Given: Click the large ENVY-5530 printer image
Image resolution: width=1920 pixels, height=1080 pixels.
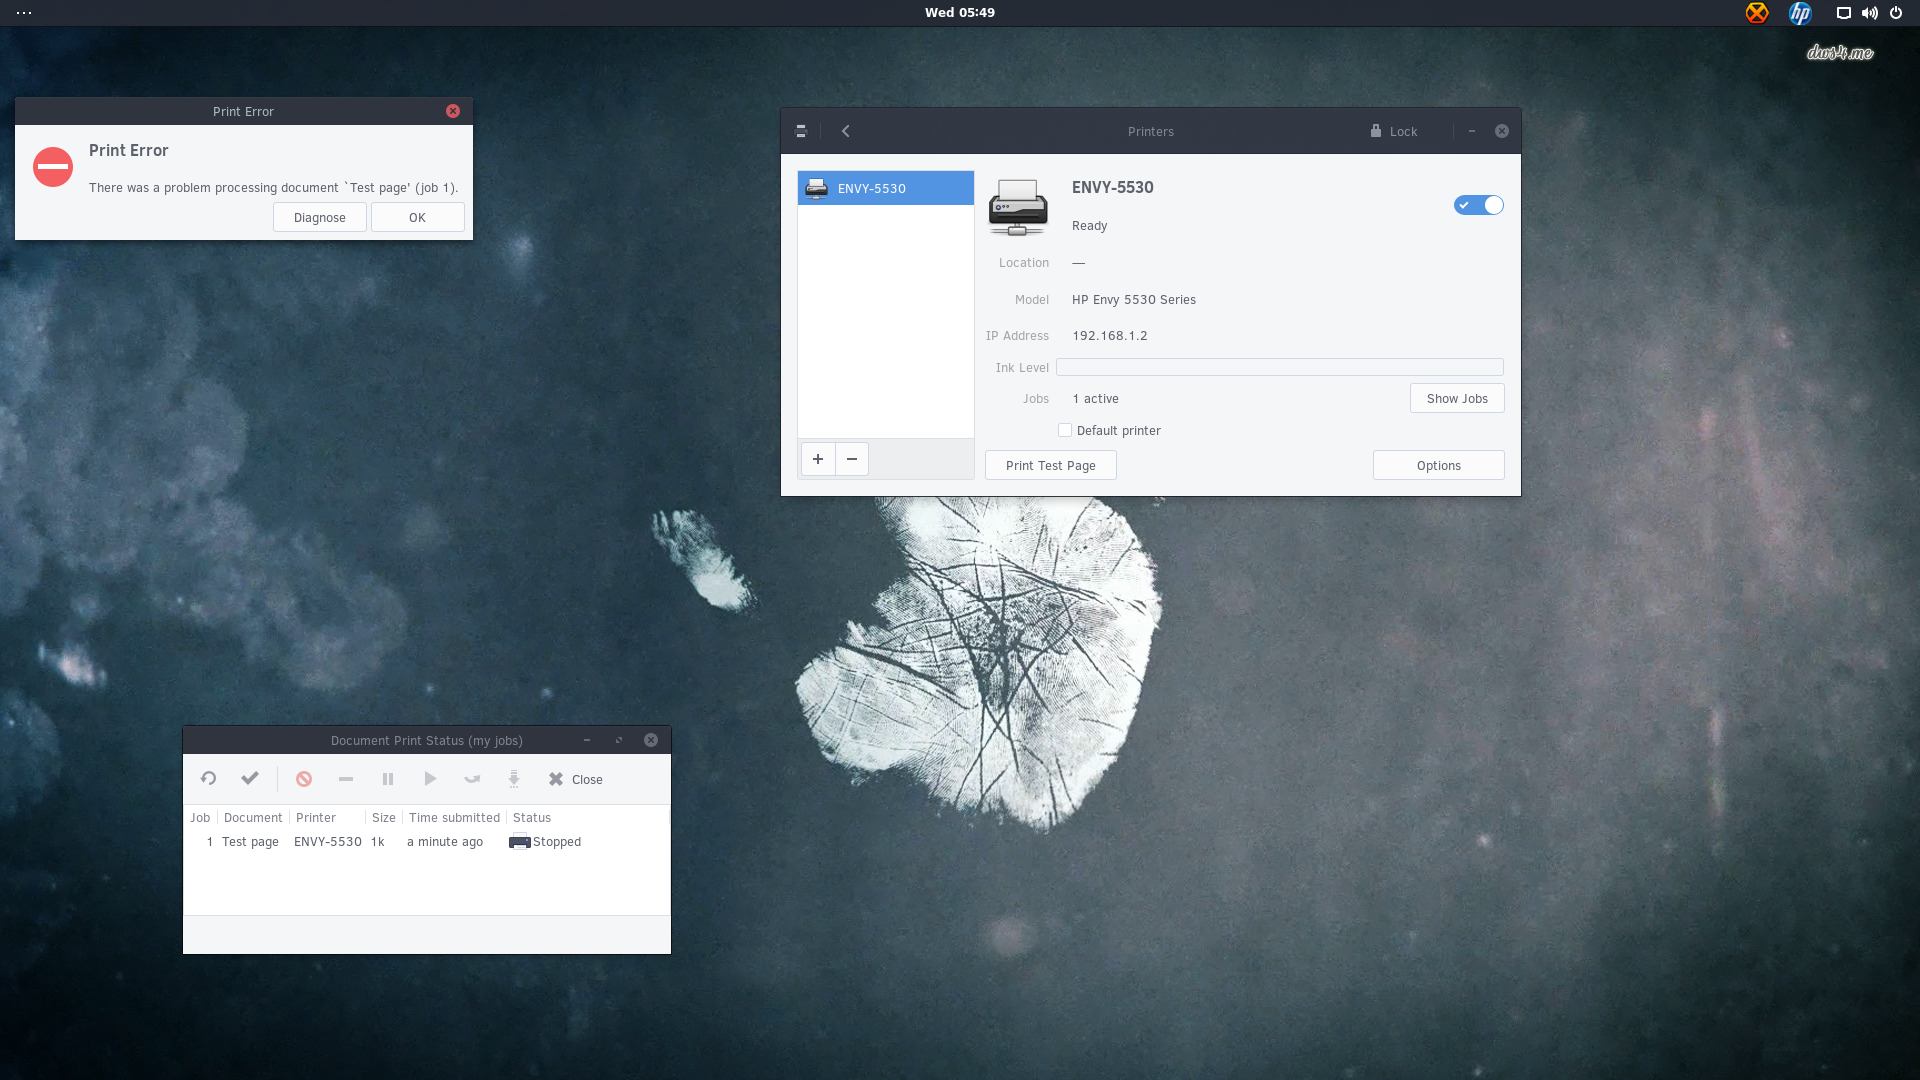Looking at the screenshot, I should click(x=1018, y=207).
